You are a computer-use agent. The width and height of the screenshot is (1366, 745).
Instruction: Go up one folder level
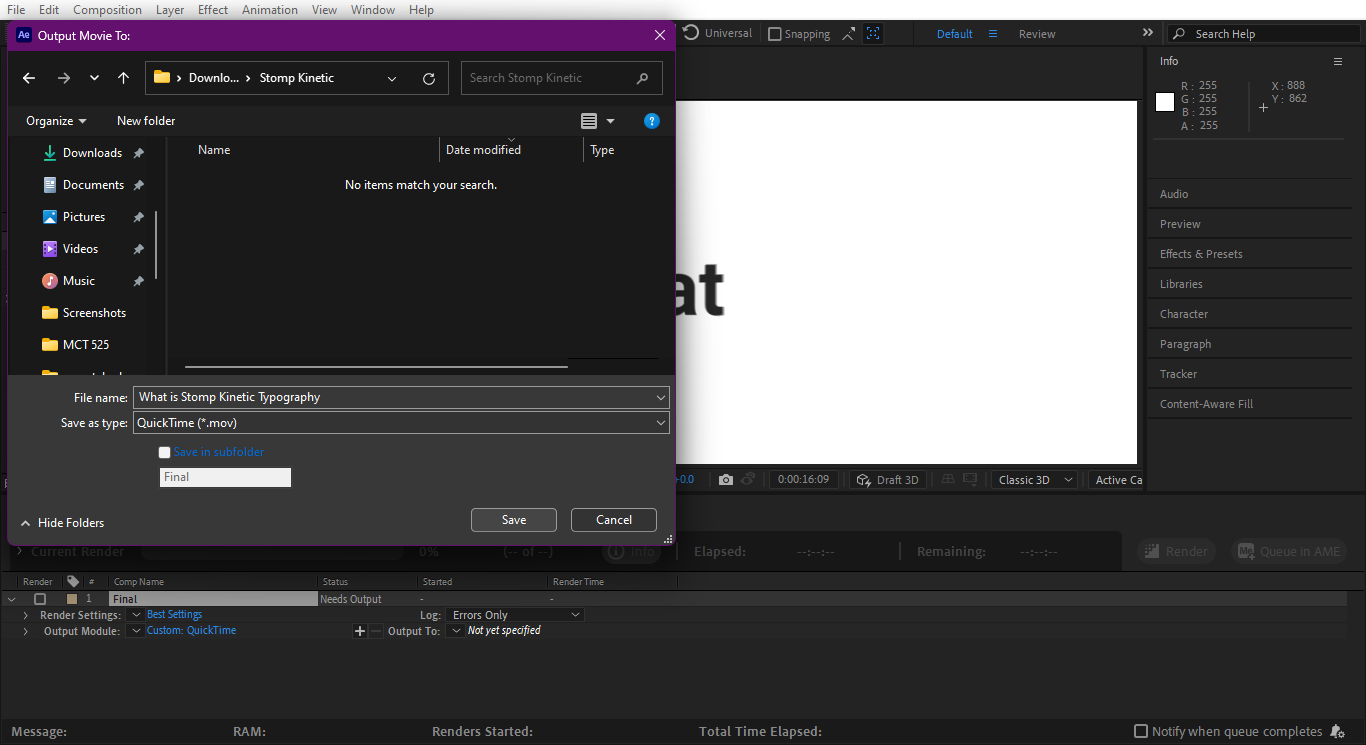click(123, 78)
